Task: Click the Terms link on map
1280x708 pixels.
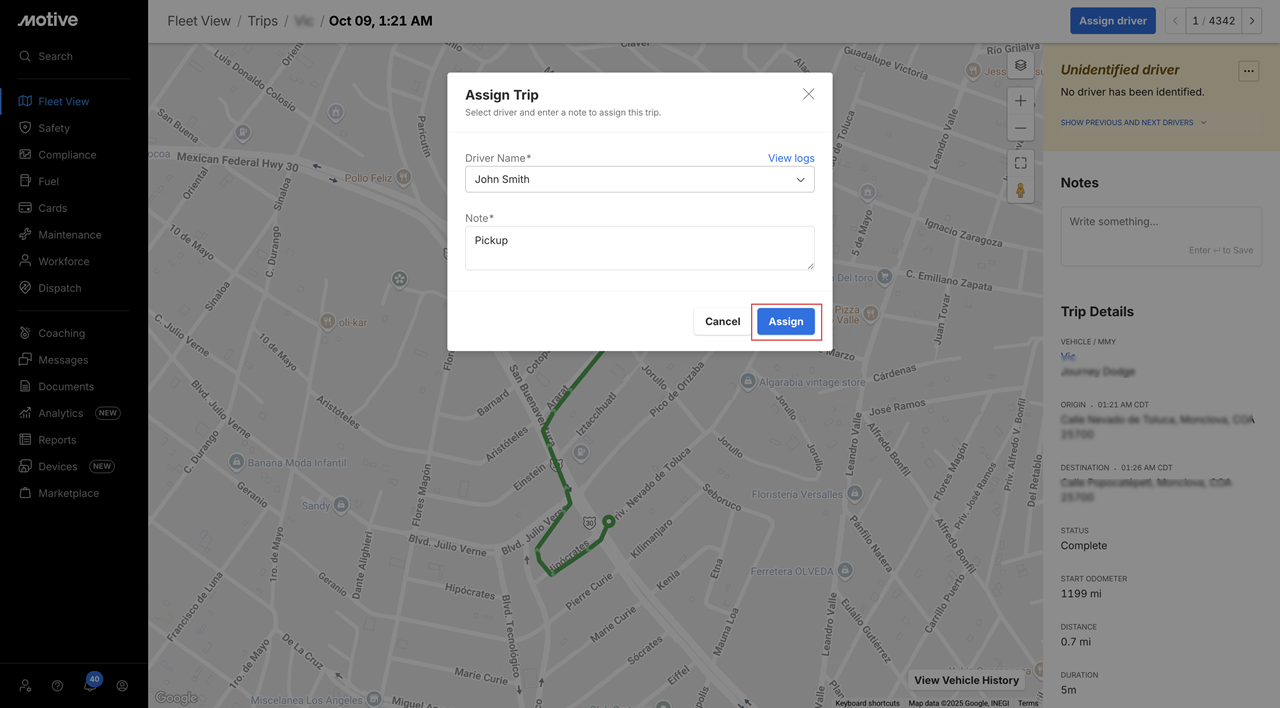Action: coord(1028,703)
